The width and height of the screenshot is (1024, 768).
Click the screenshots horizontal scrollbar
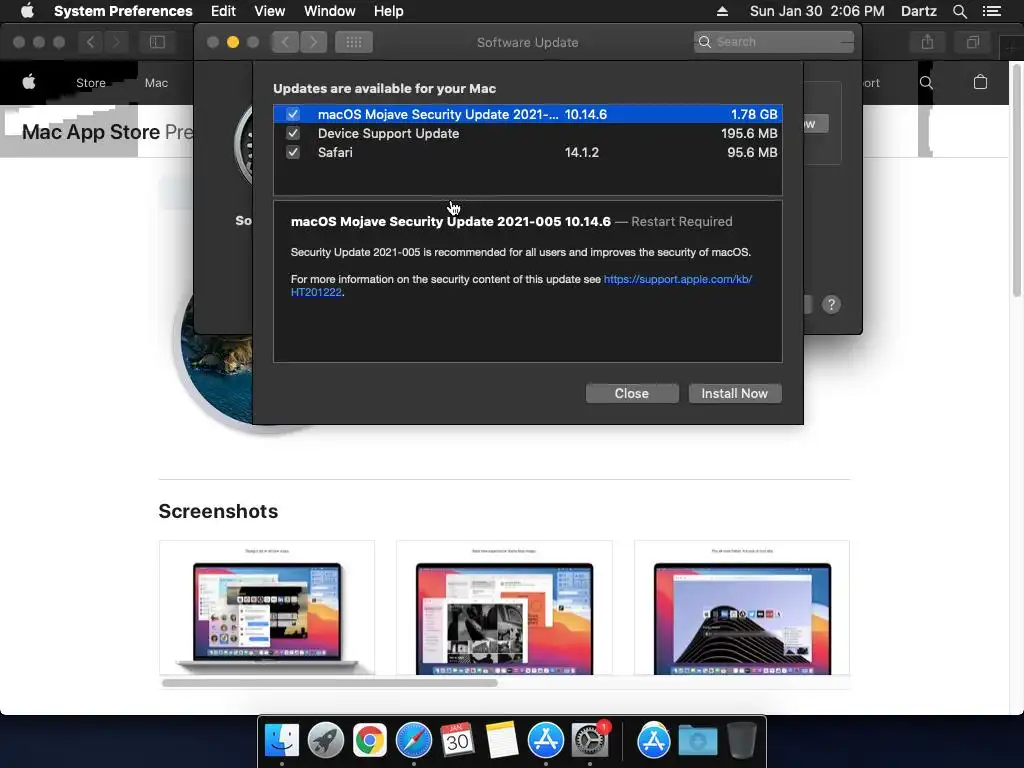(329, 683)
